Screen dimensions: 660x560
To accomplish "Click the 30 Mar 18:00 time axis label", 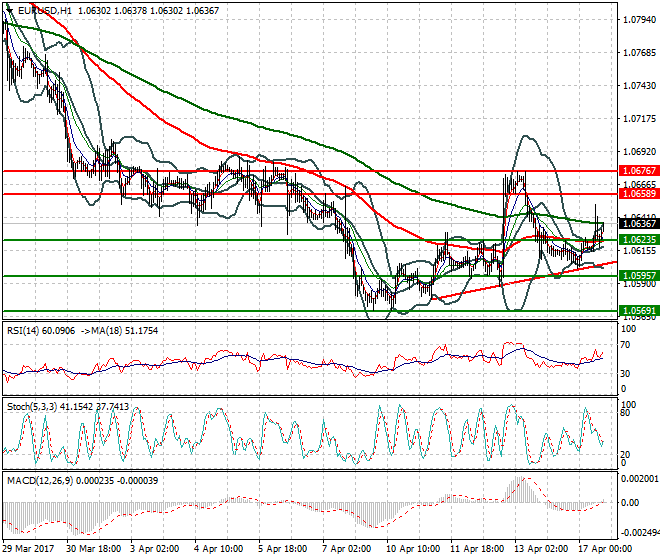I will point(93,549).
